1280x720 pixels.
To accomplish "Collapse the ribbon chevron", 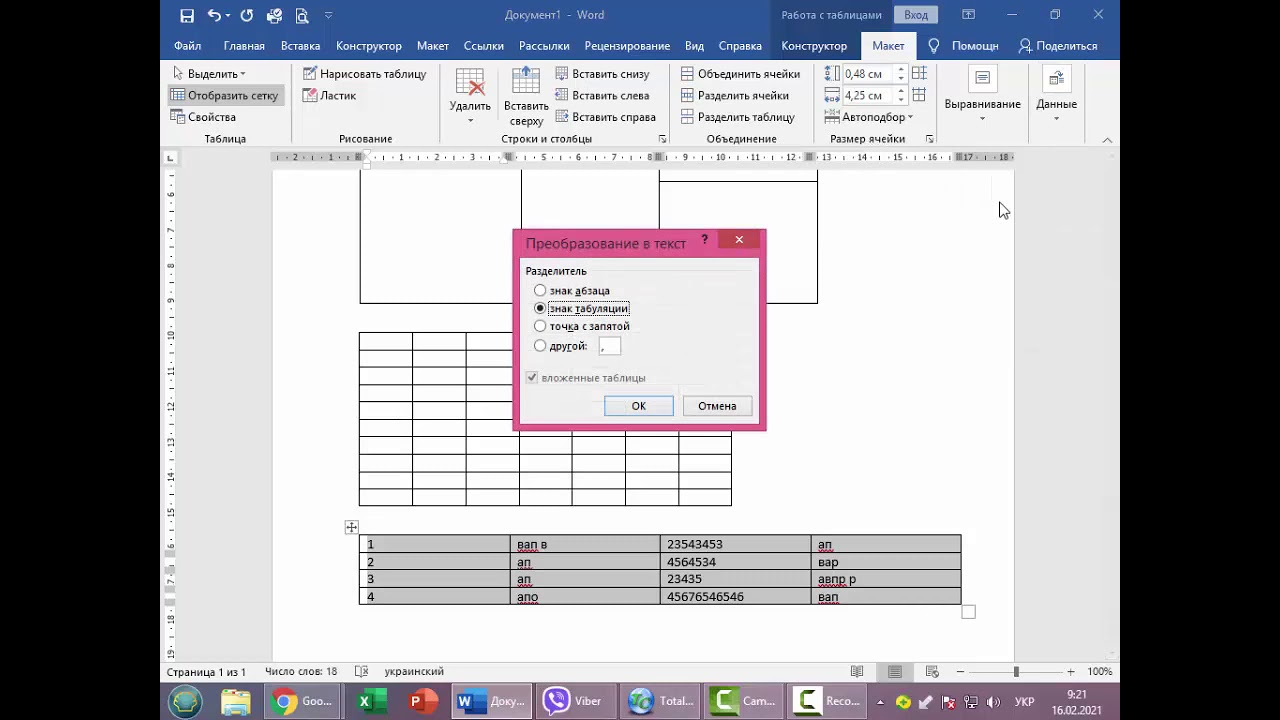I will (1107, 140).
